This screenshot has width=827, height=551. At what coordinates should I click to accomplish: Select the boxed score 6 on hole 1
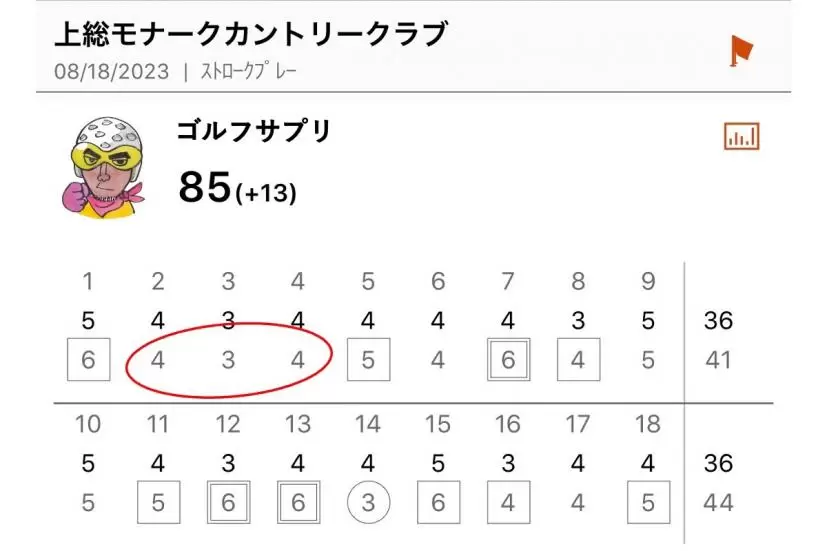[88, 360]
